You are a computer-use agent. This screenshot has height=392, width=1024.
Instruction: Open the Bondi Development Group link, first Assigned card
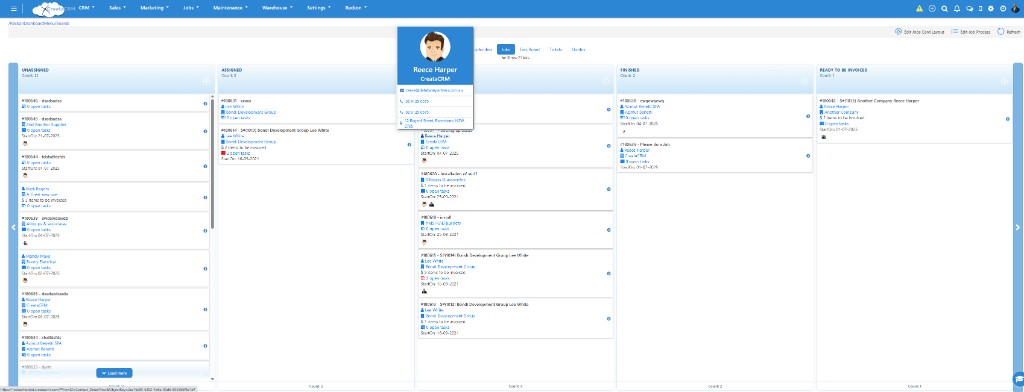[x=251, y=112]
